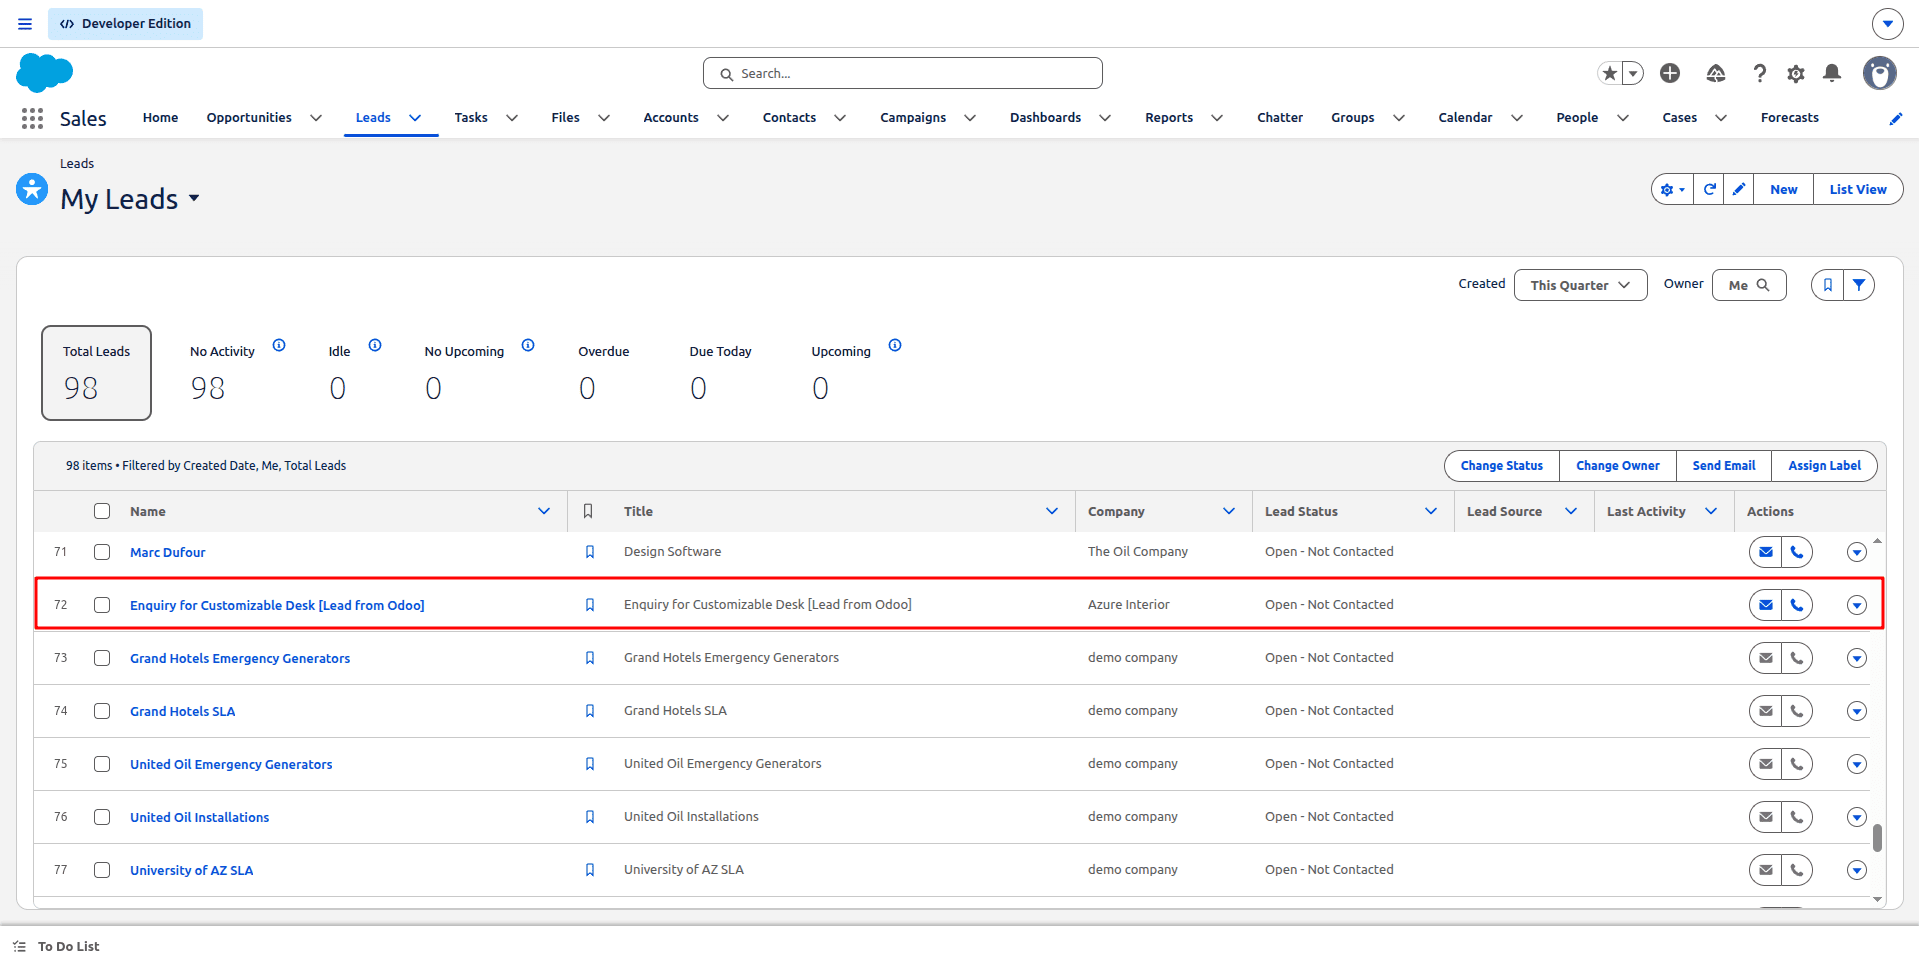Click Change Owner button
1919x965 pixels.
1617,466
